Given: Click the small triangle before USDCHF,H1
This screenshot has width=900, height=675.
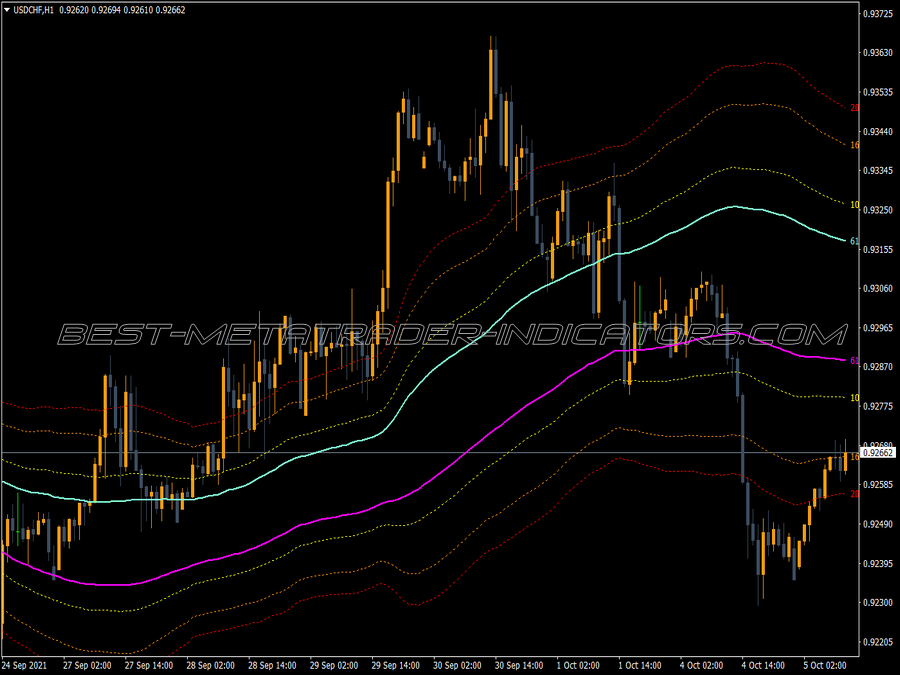Looking at the screenshot, I should (x=7, y=10).
